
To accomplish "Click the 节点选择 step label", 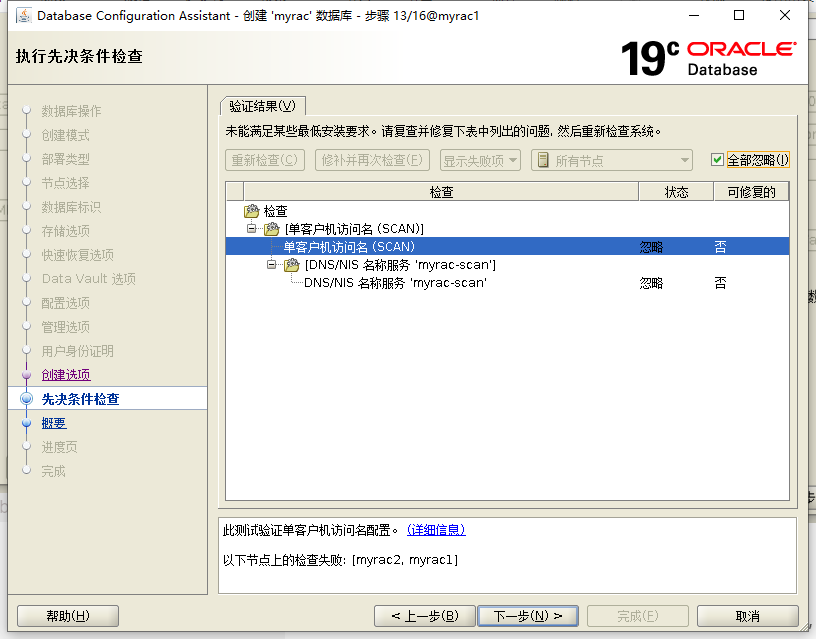I will pyautogui.click(x=66, y=183).
